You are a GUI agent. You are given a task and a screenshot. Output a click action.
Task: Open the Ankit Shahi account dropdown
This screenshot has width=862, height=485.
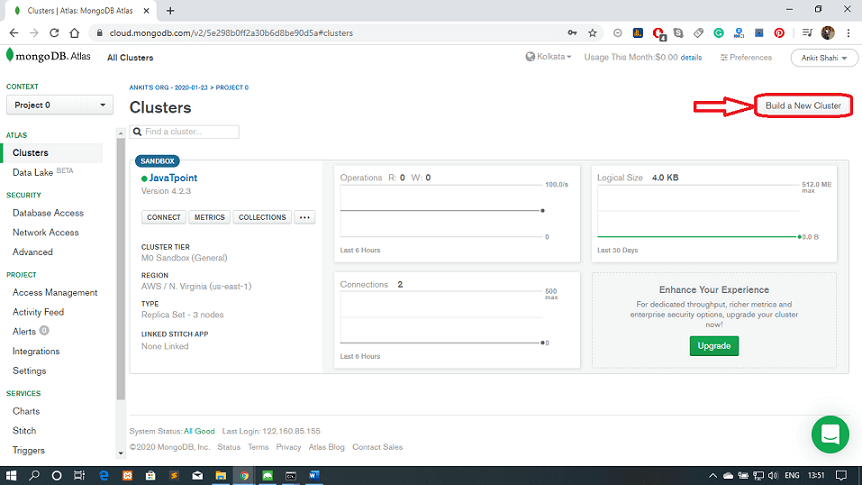824,58
